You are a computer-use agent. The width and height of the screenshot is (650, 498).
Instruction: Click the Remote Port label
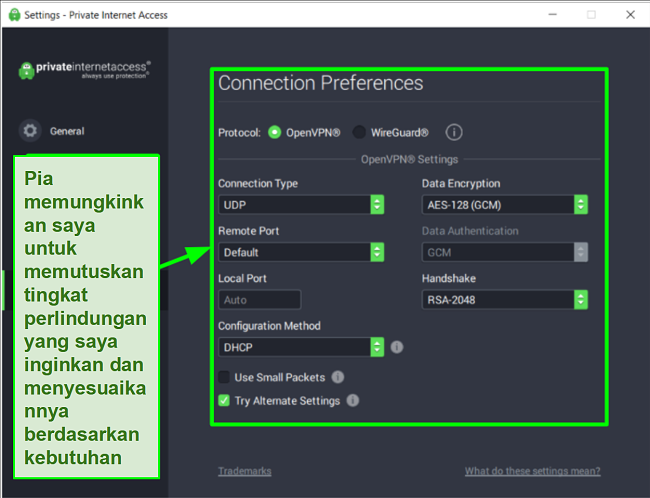[248, 231]
